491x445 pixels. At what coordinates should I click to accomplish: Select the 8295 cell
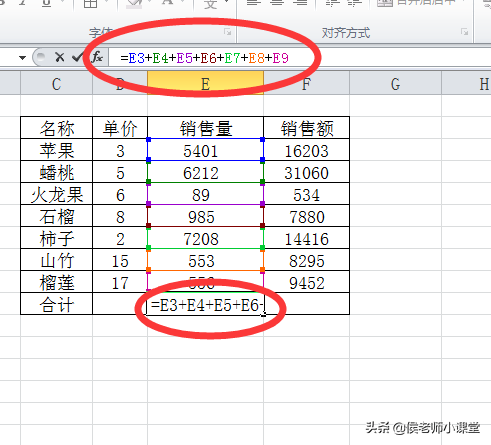(306, 260)
